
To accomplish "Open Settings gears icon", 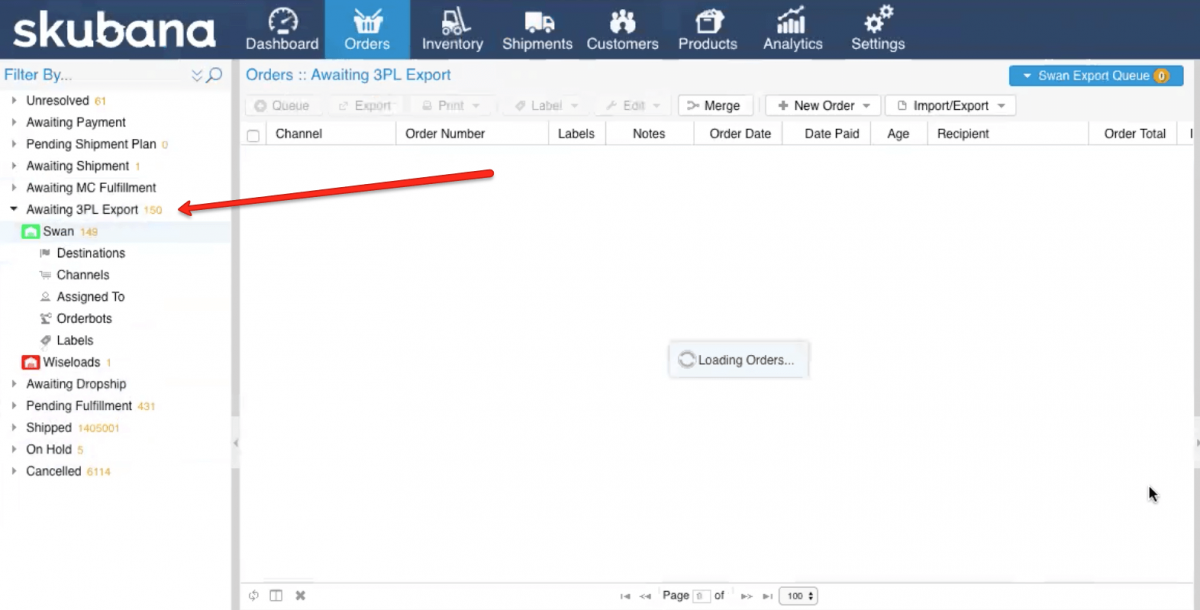I will coord(878,21).
